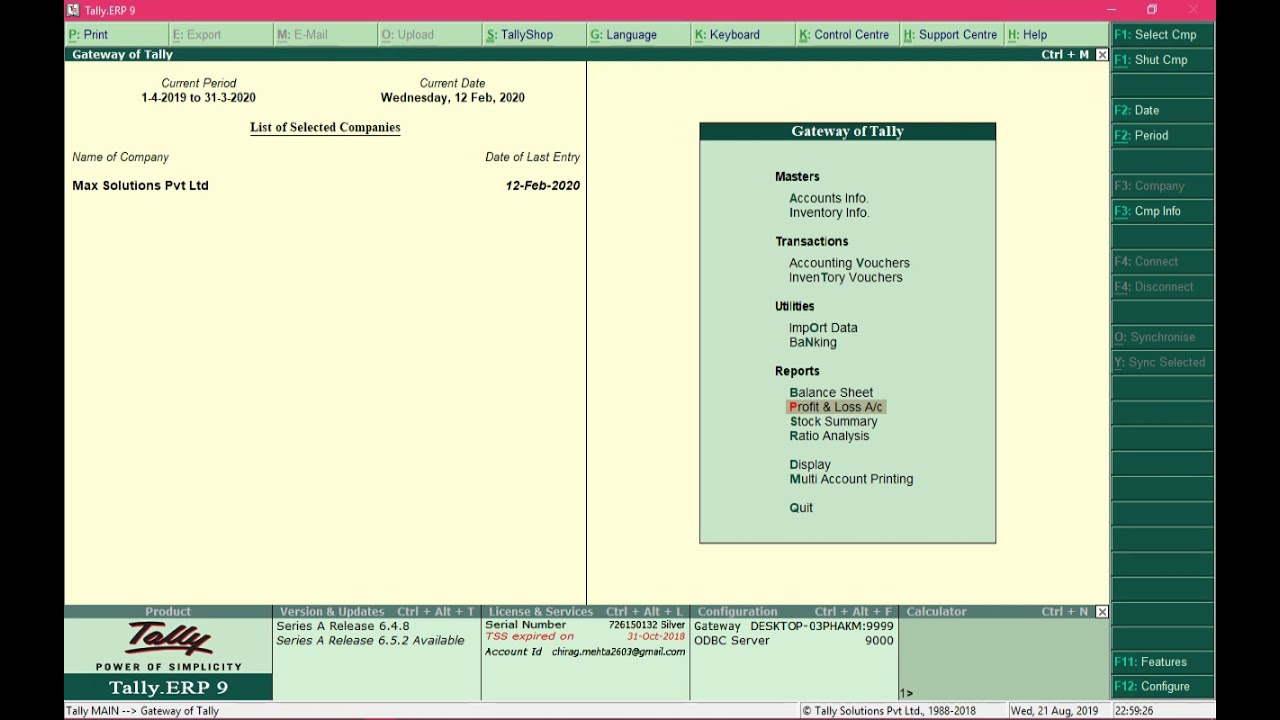Click F4: Disconnect button
The image size is (1280, 720).
tap(1162, 287)
